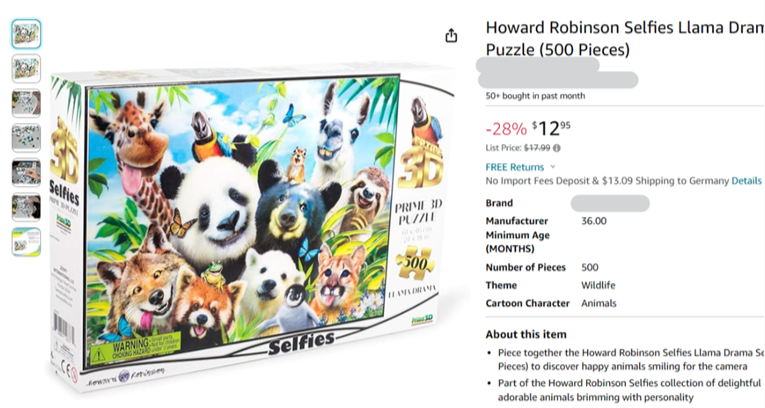Open shipping Details link
This screenshot has width=765, height=408.
coord(746,181)
